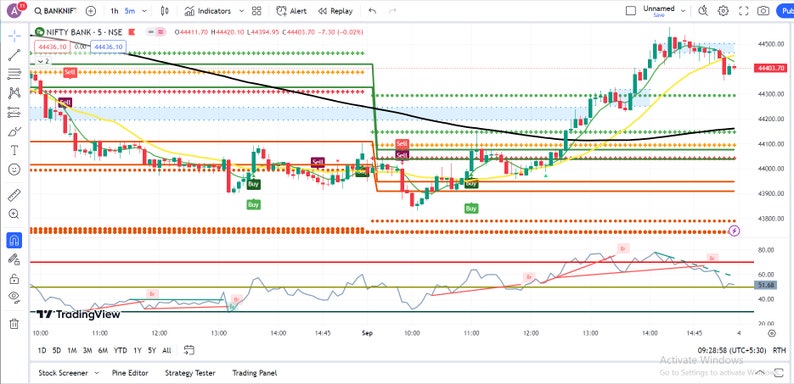
Task: Select the 5m timeframe
Action: point(130,11)
